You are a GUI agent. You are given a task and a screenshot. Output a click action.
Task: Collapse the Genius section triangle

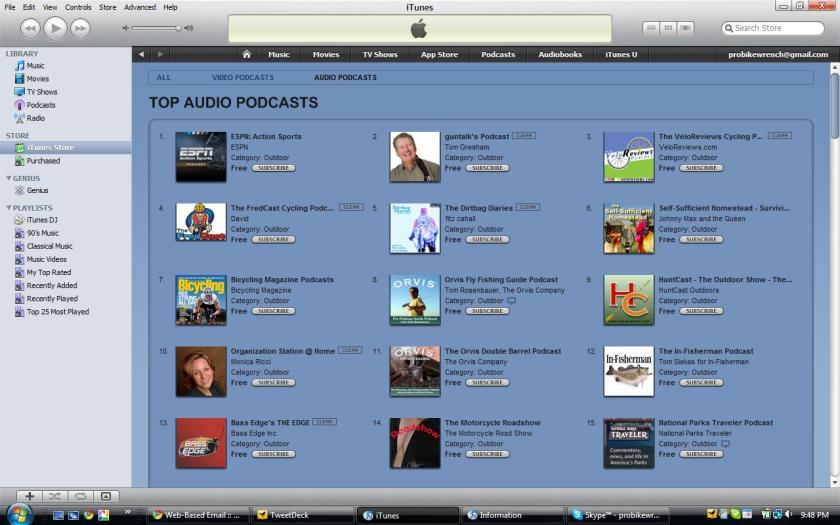pyautogui.click(x=9, y=177)
